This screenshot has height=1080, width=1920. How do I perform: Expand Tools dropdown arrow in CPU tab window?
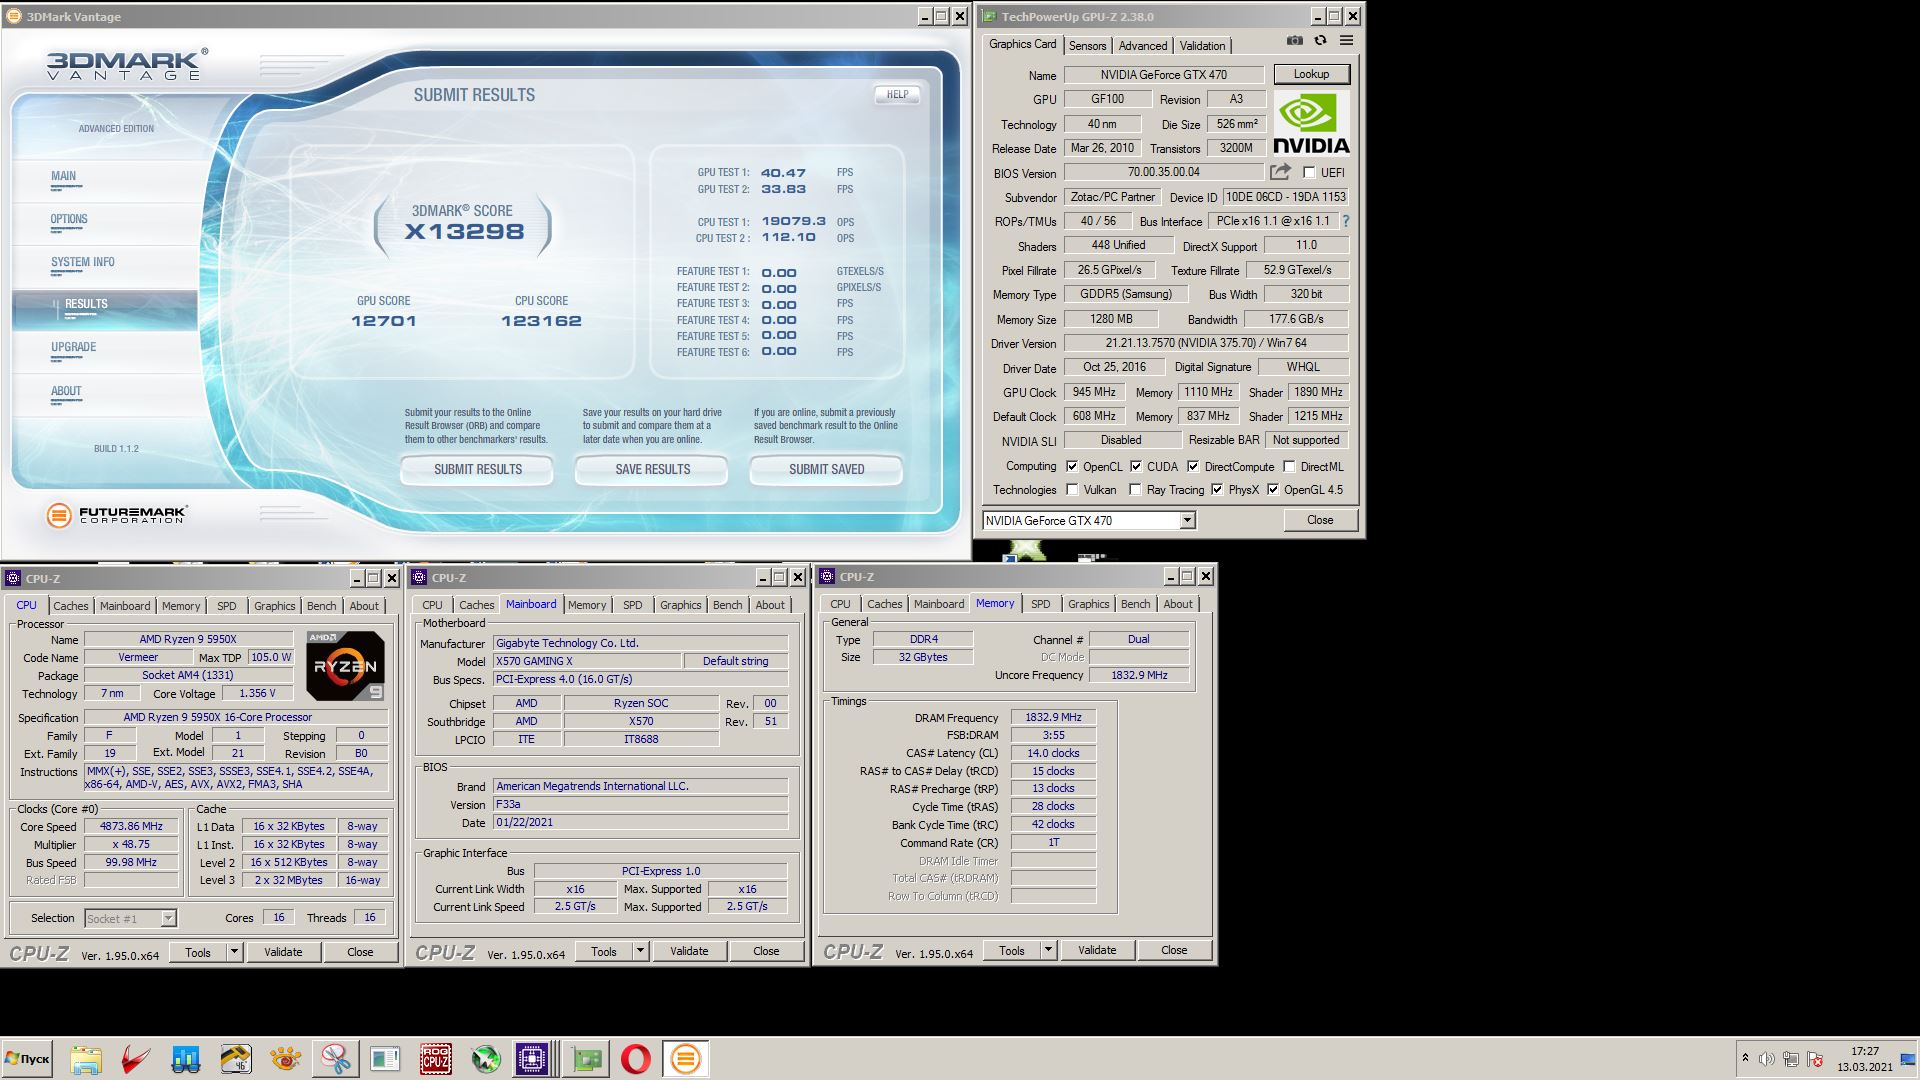pyautogui.click(x=234, y=952)
